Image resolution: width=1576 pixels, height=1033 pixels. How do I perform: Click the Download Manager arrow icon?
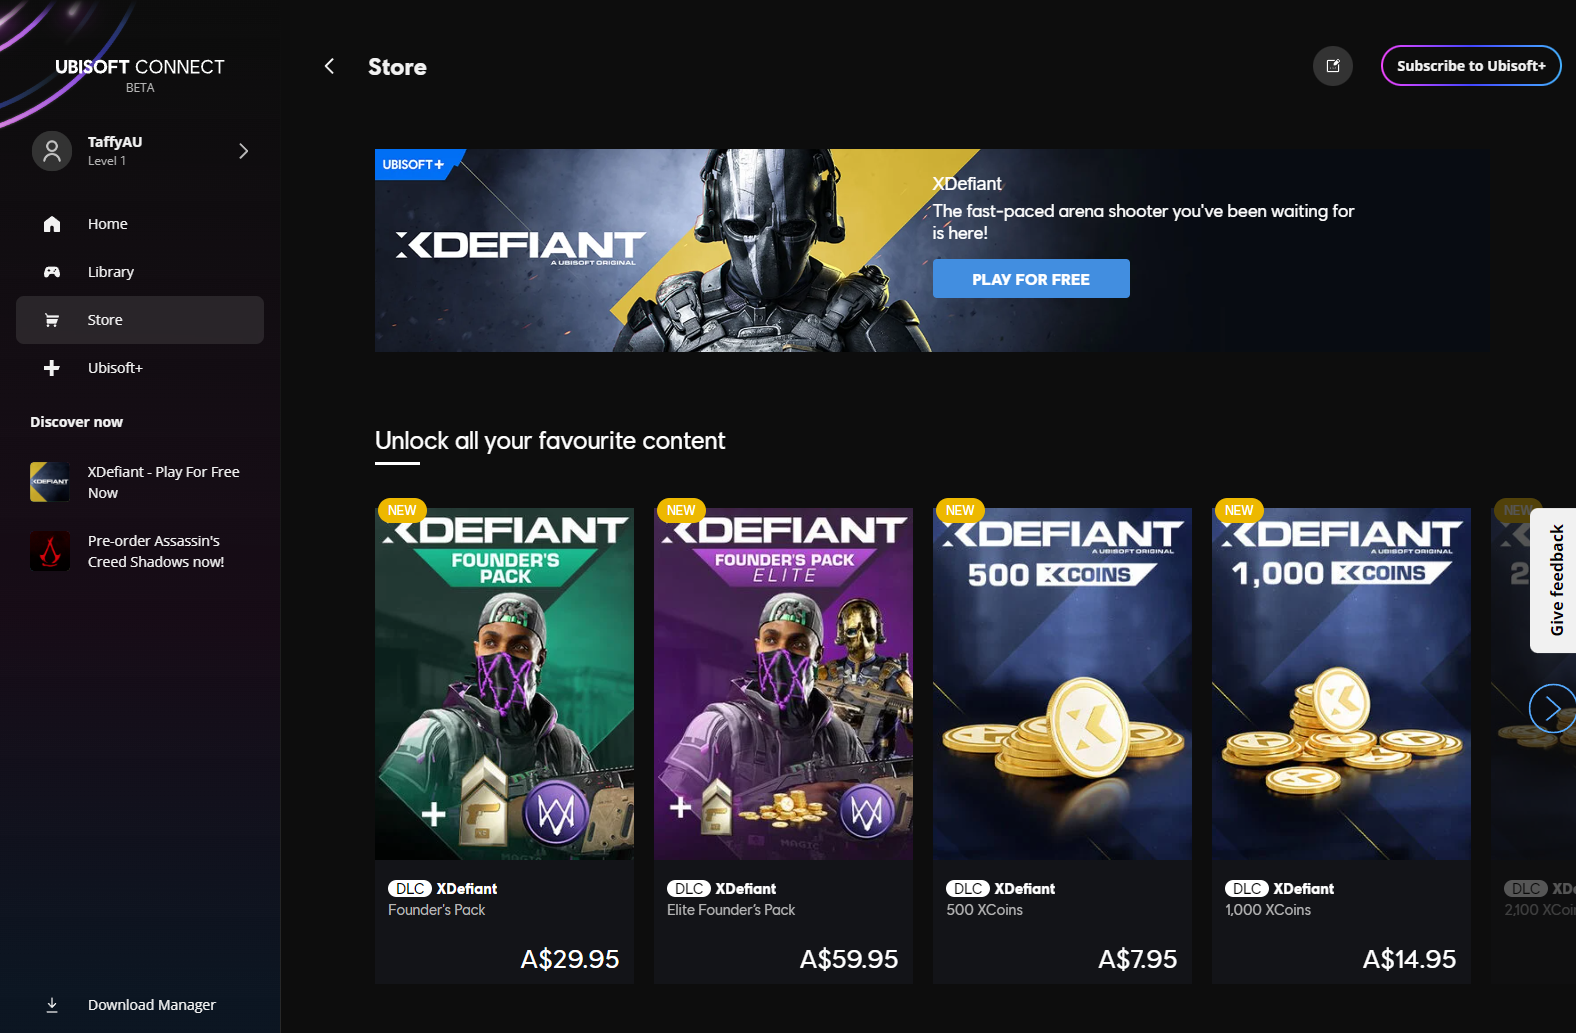[52, 1005]
